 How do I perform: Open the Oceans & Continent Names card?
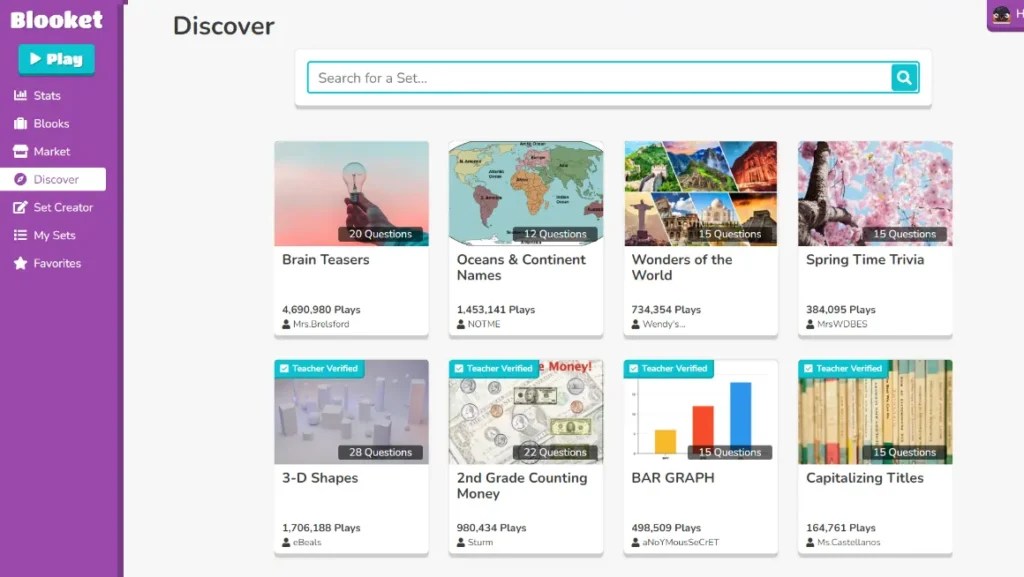point(525,192)
